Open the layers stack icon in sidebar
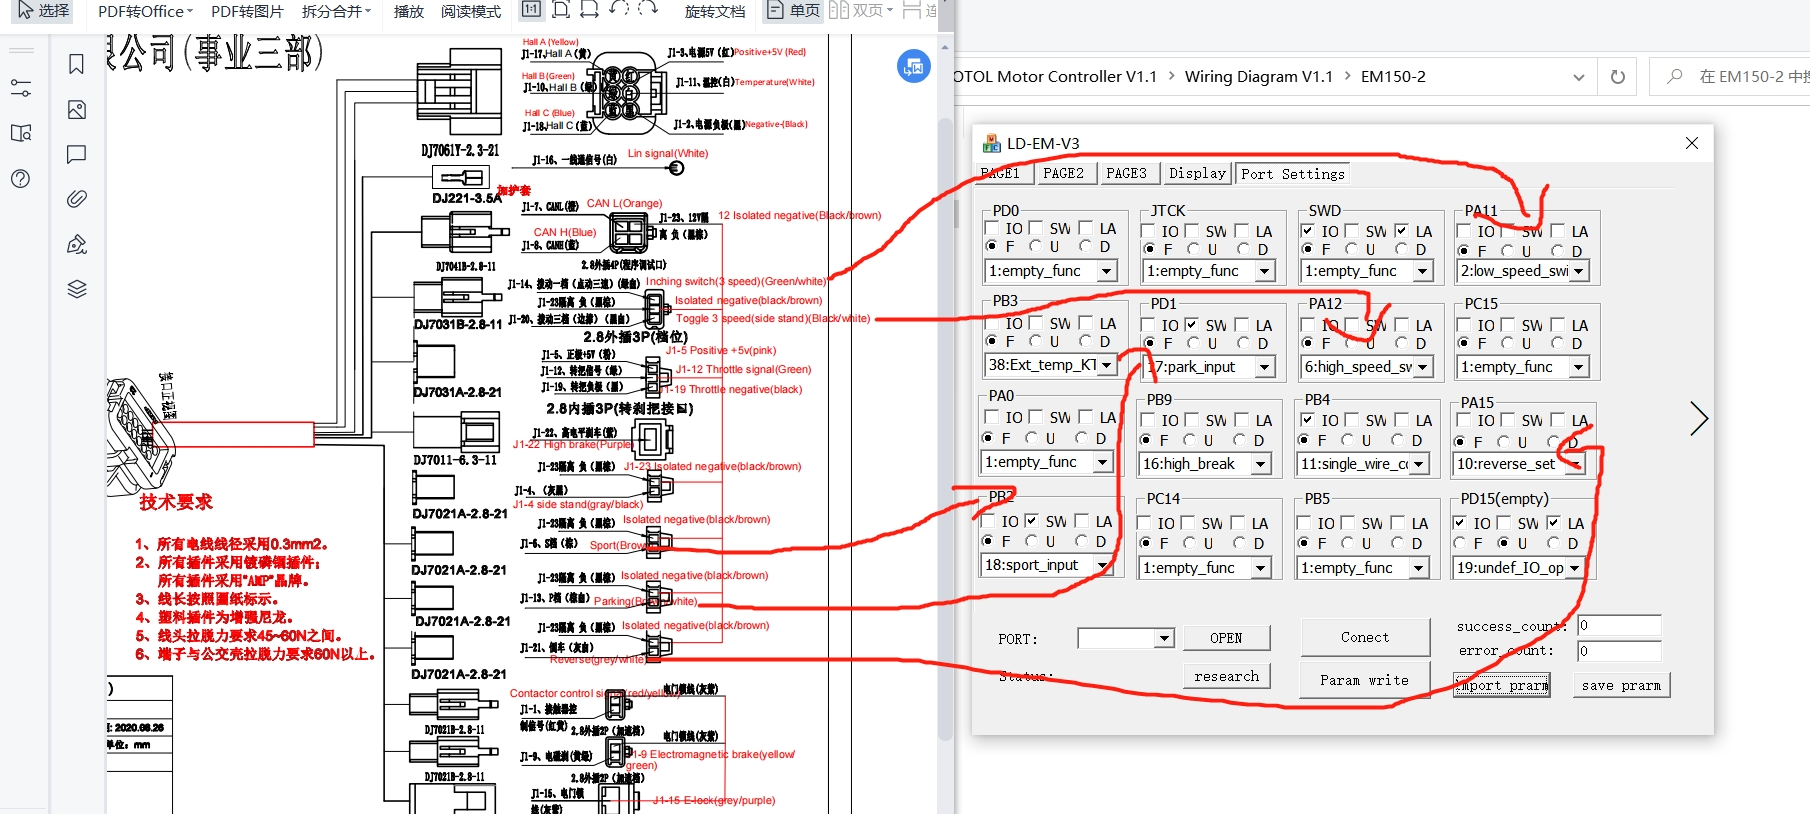Viewport: 1810px width, 814px height. 76,289
